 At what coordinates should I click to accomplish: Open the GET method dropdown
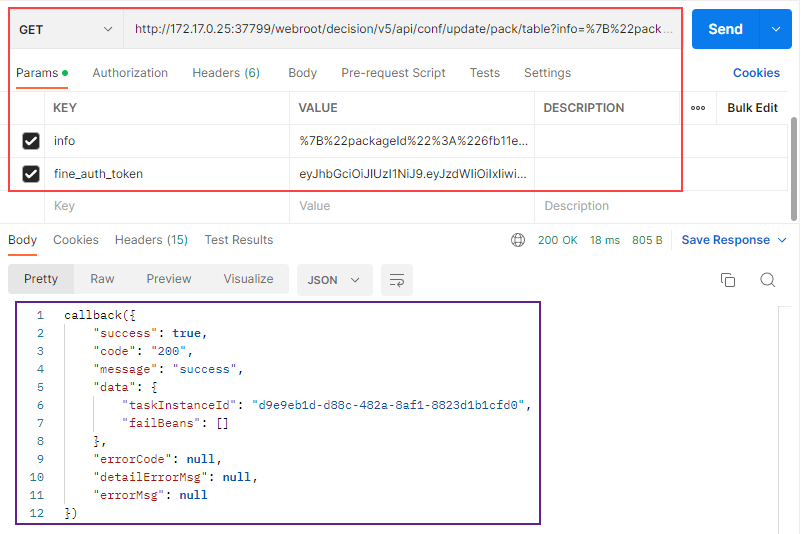(x=66, y=30)
